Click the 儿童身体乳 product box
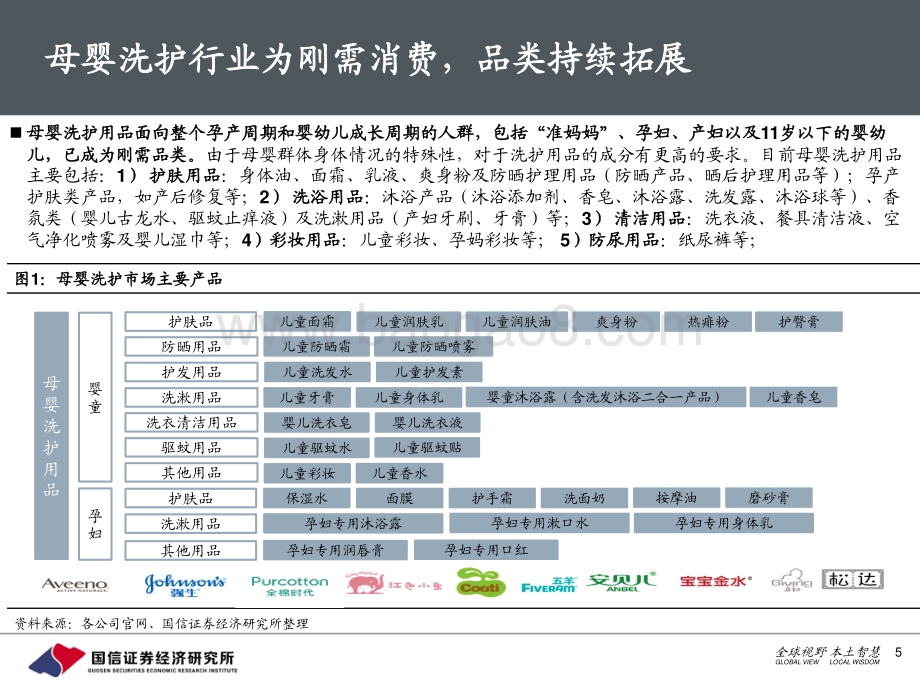The height and width of the screenshot is (690, 920). (409, 397)
